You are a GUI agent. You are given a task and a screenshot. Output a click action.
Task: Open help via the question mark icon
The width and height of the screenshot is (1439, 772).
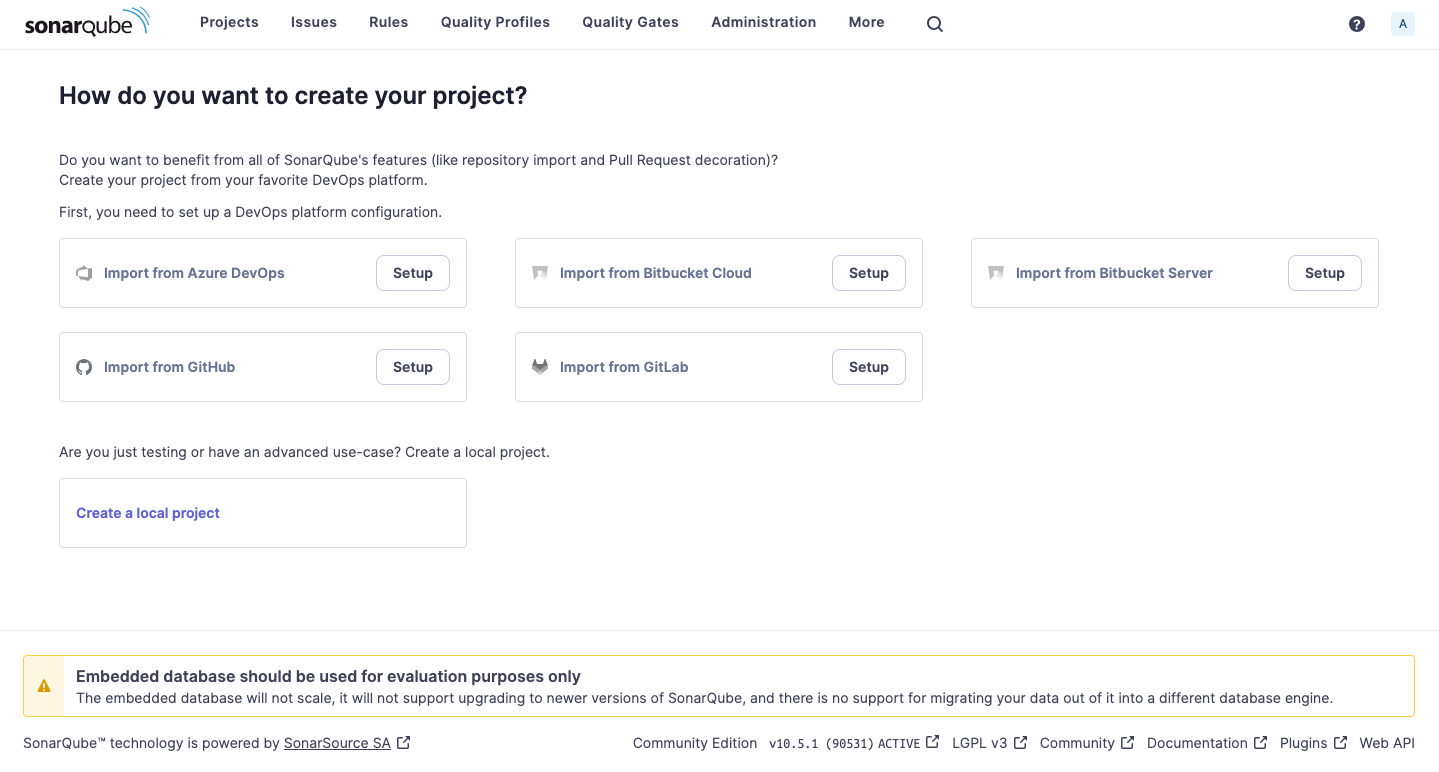tap(1356, 23)
